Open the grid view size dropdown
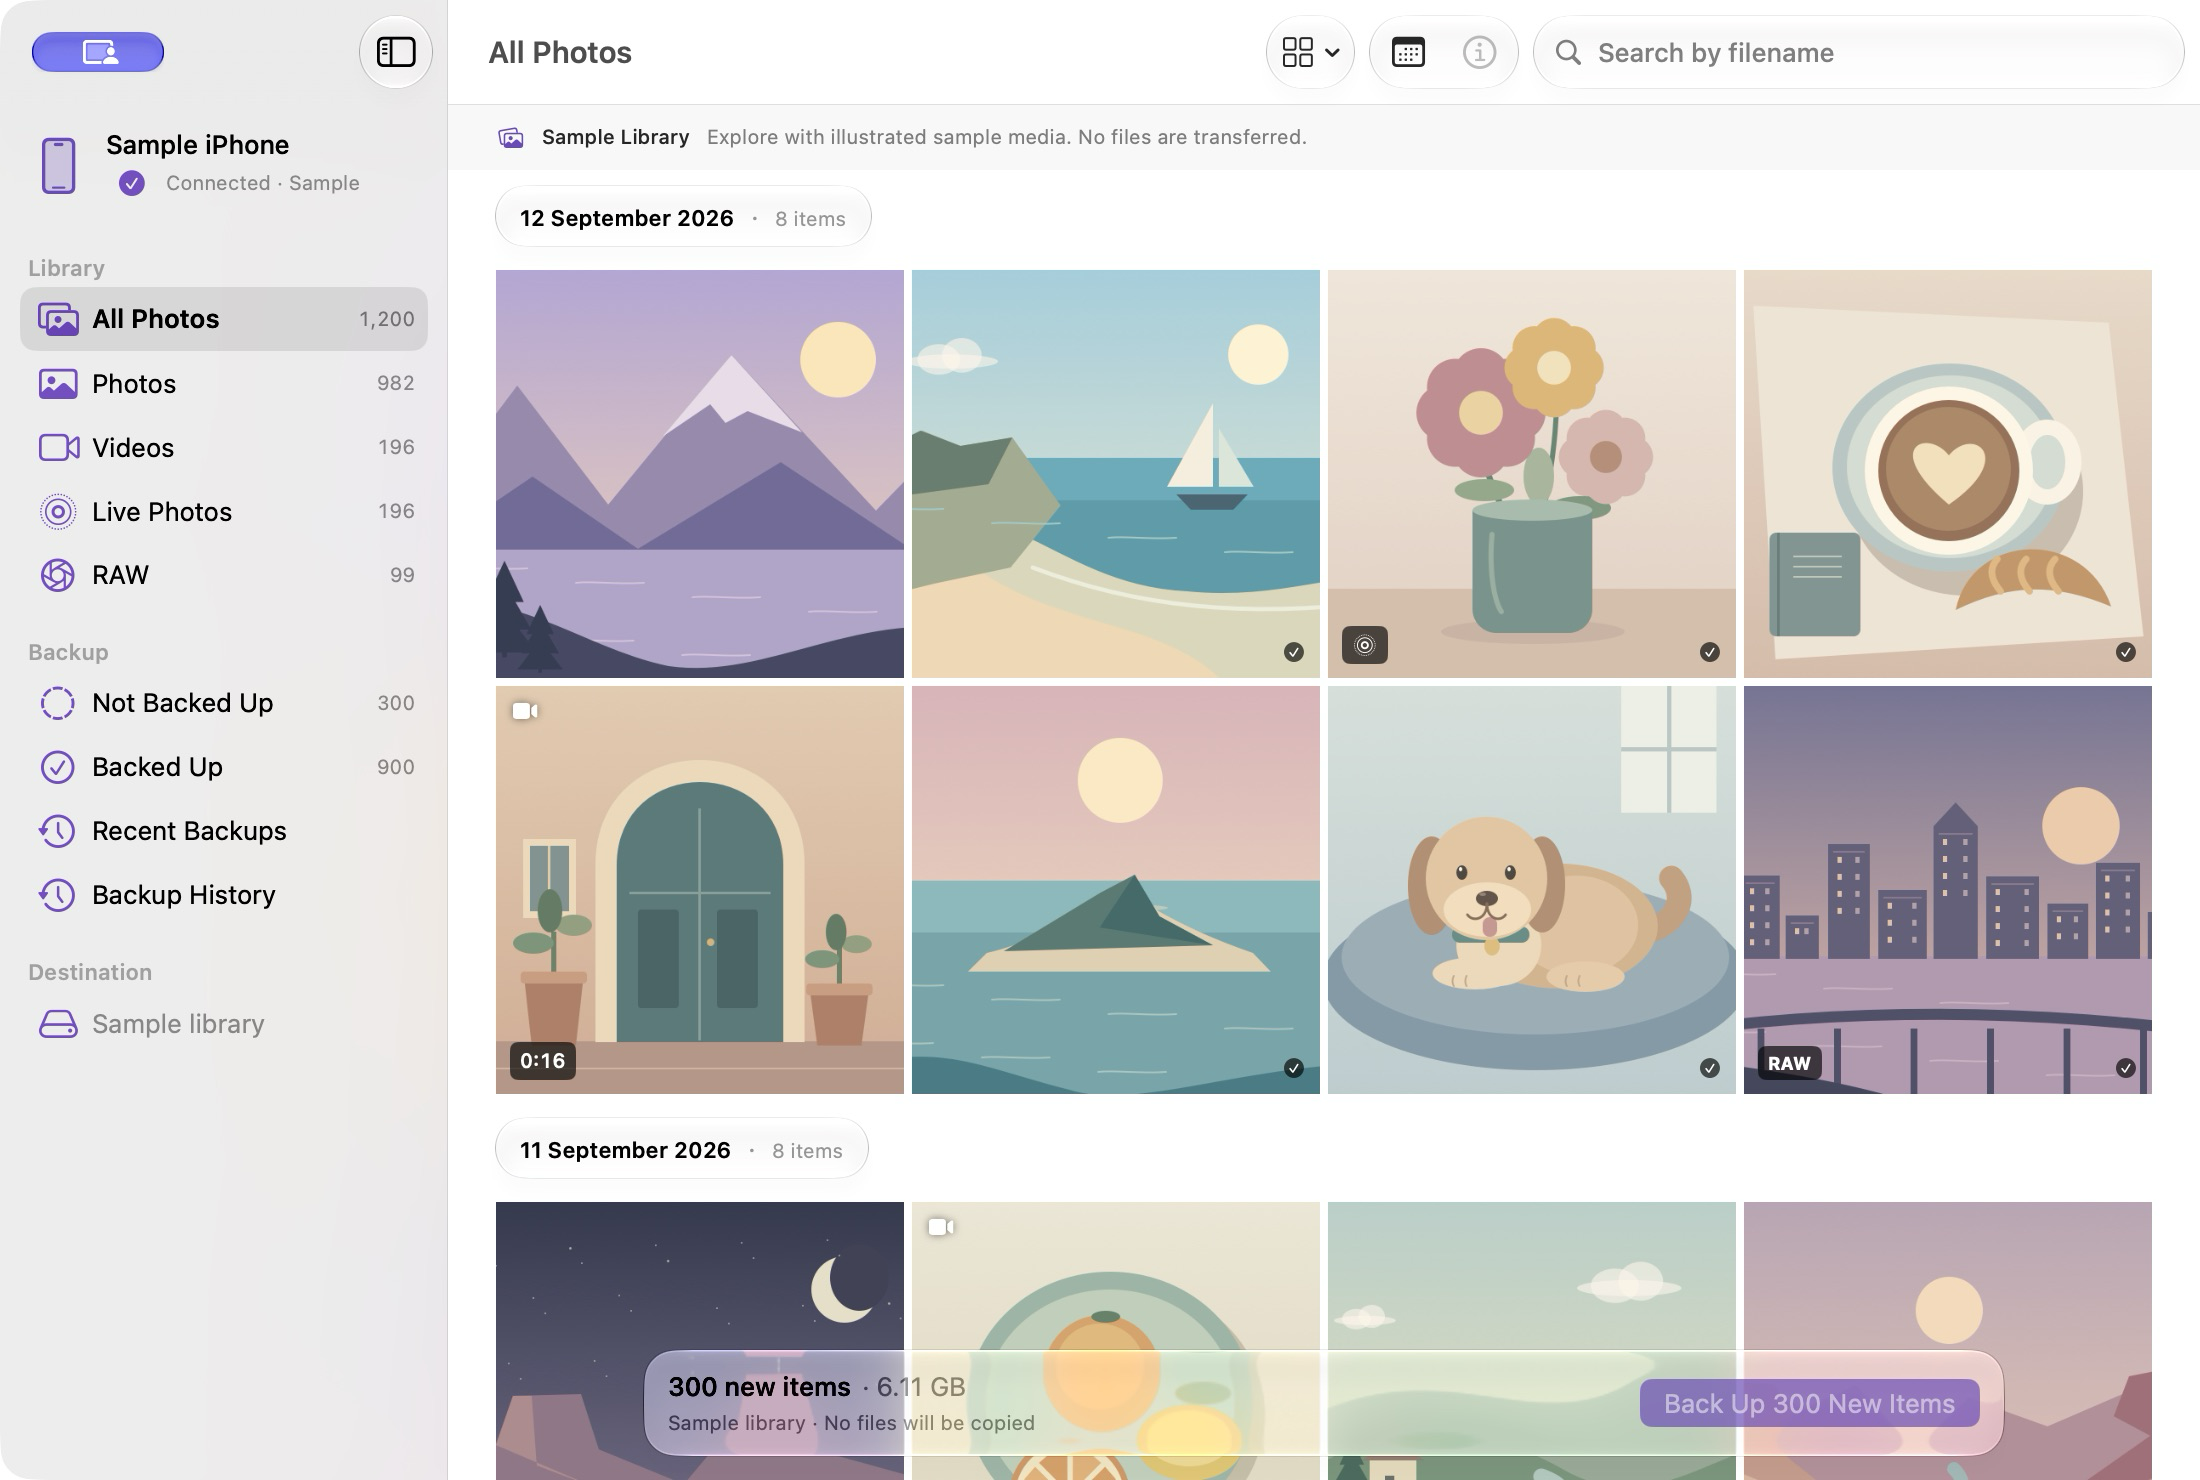This screenshot has height=1480, width=2200. click(x=1310, y=52)
